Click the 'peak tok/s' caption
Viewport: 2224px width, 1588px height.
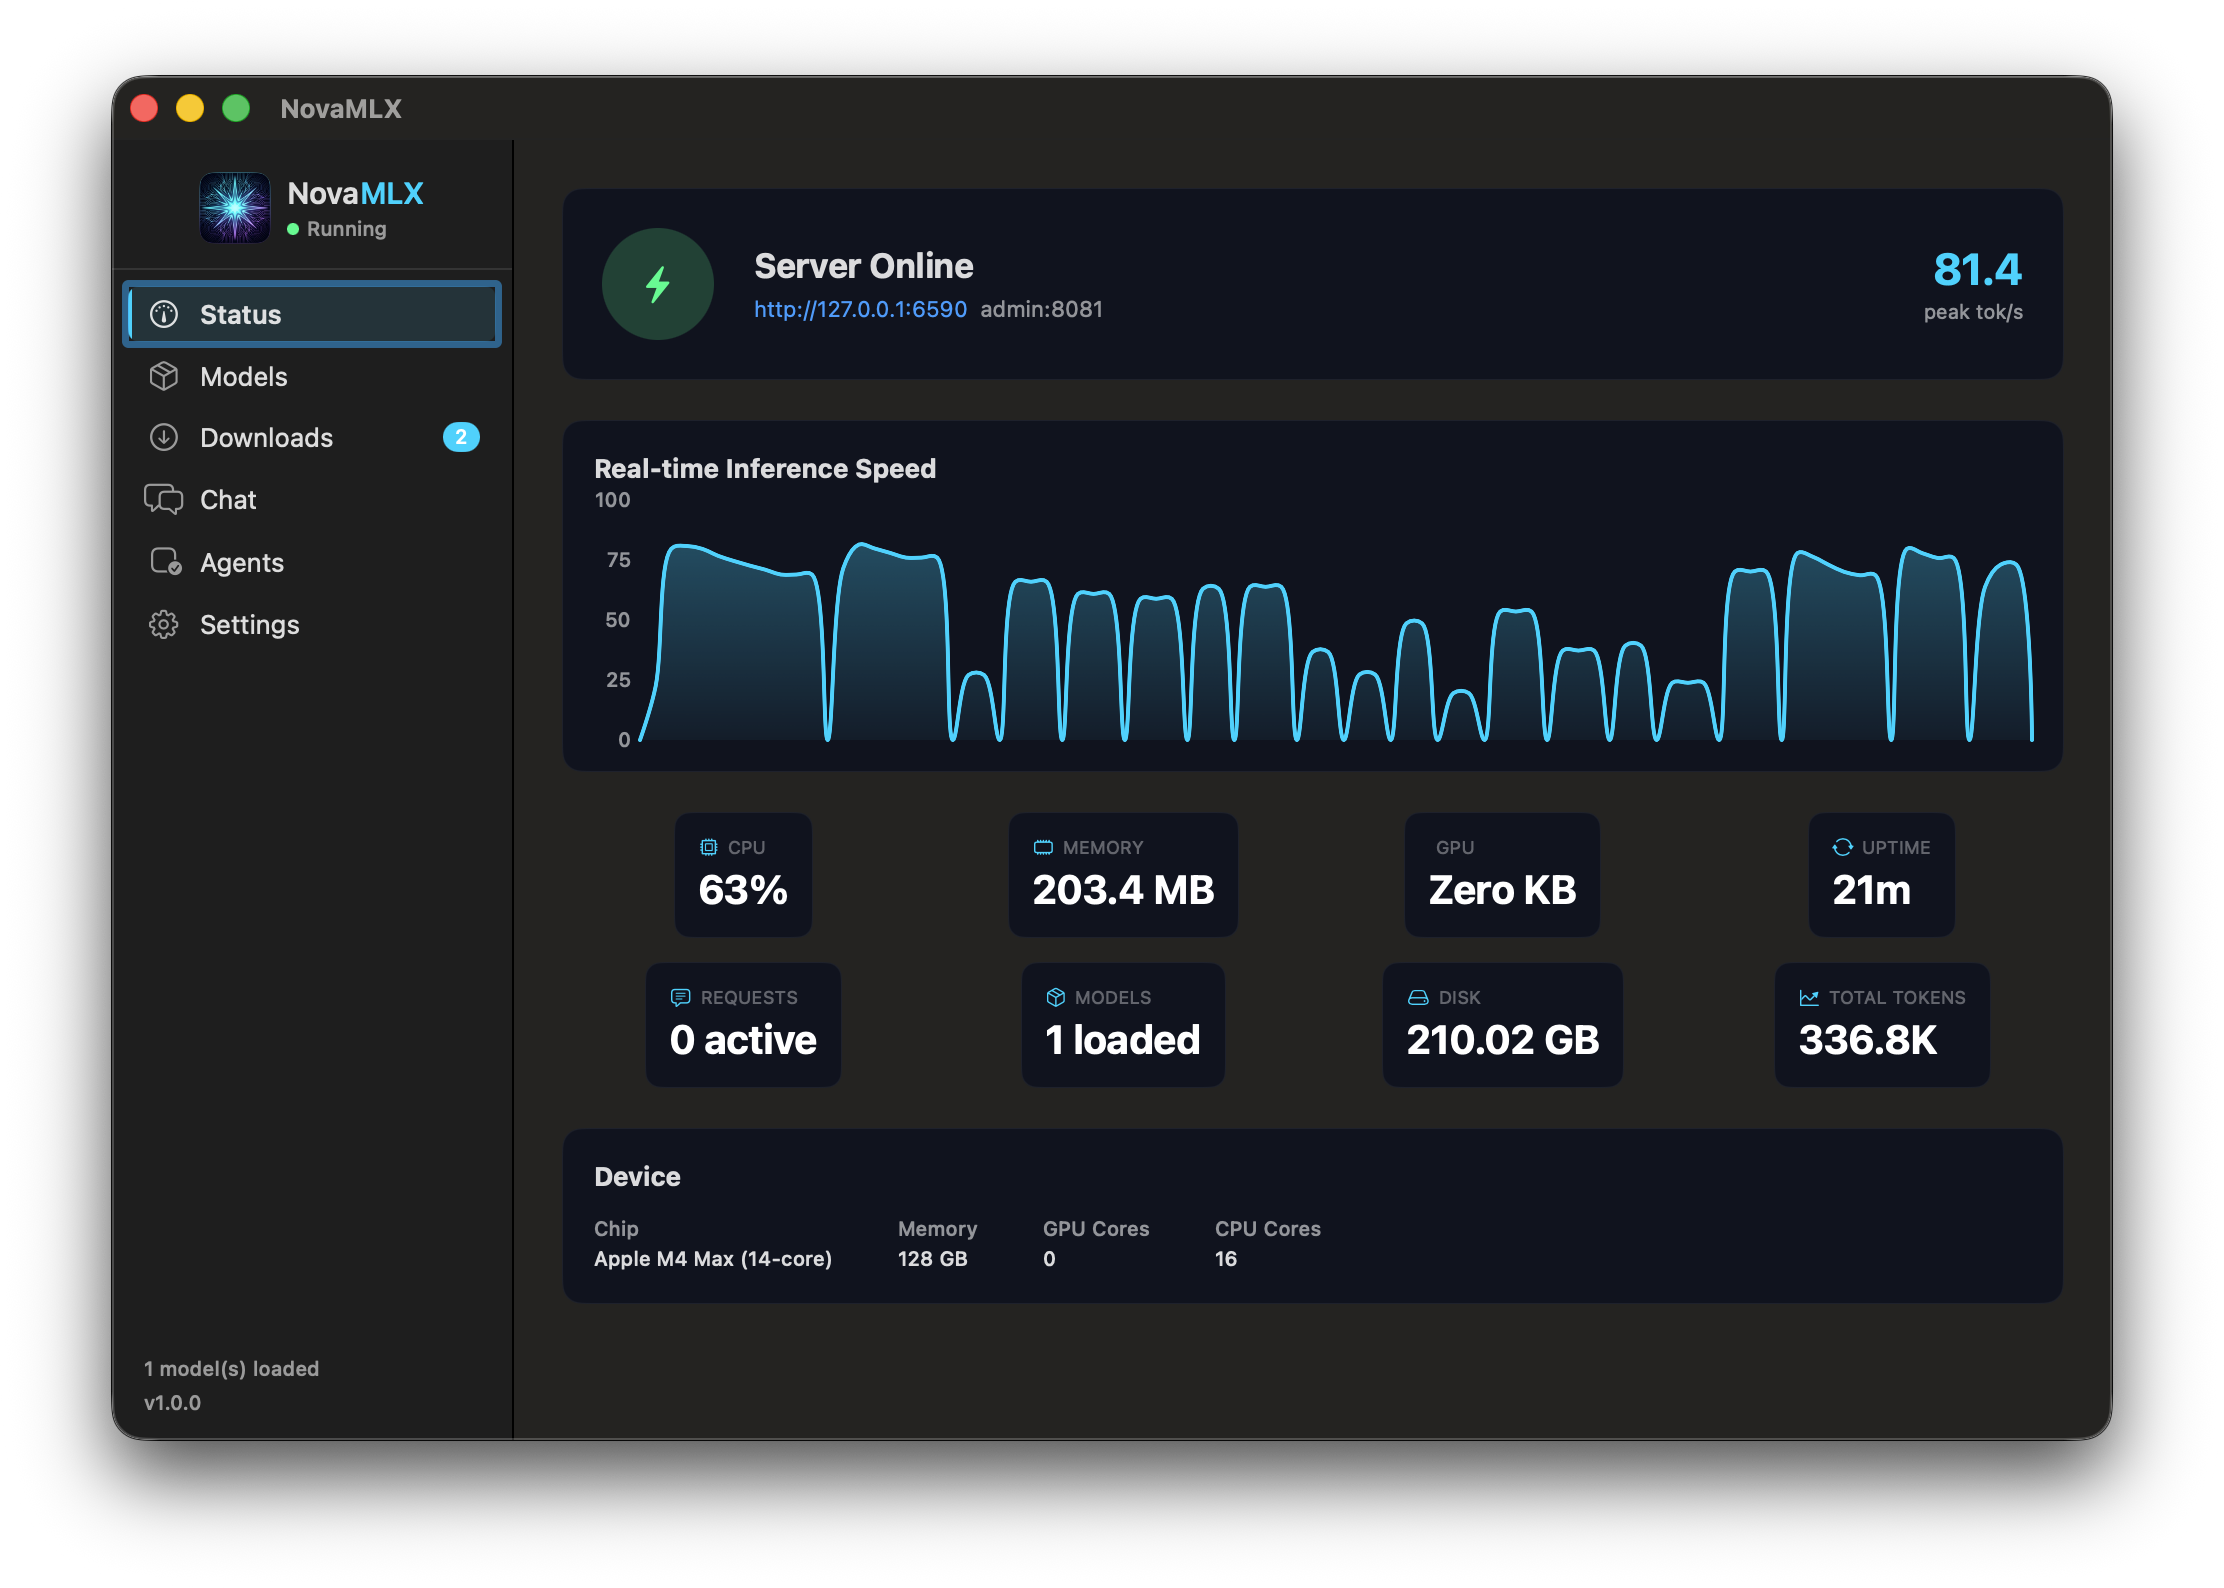point(1973,312)
